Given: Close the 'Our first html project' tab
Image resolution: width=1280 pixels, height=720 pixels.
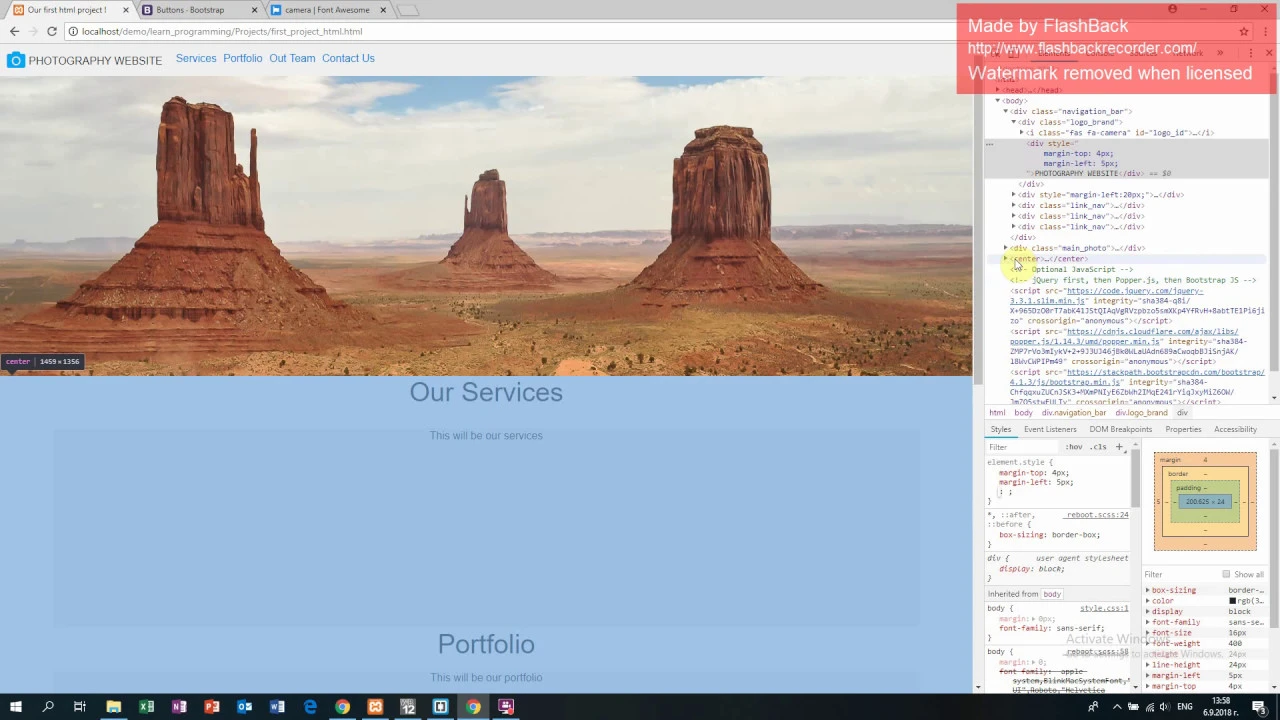Looking at the screenshot, I should coord(126,10).
